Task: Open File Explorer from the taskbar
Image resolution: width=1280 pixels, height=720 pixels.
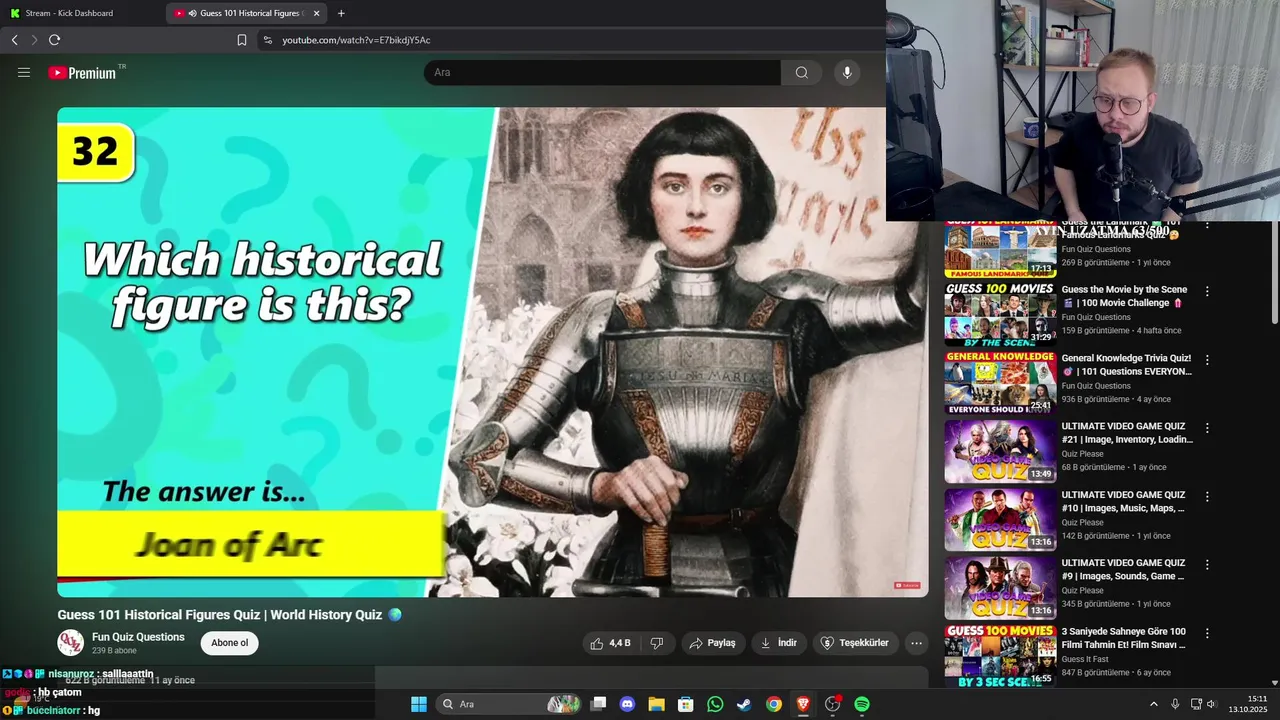Action: tap(656, 704)
